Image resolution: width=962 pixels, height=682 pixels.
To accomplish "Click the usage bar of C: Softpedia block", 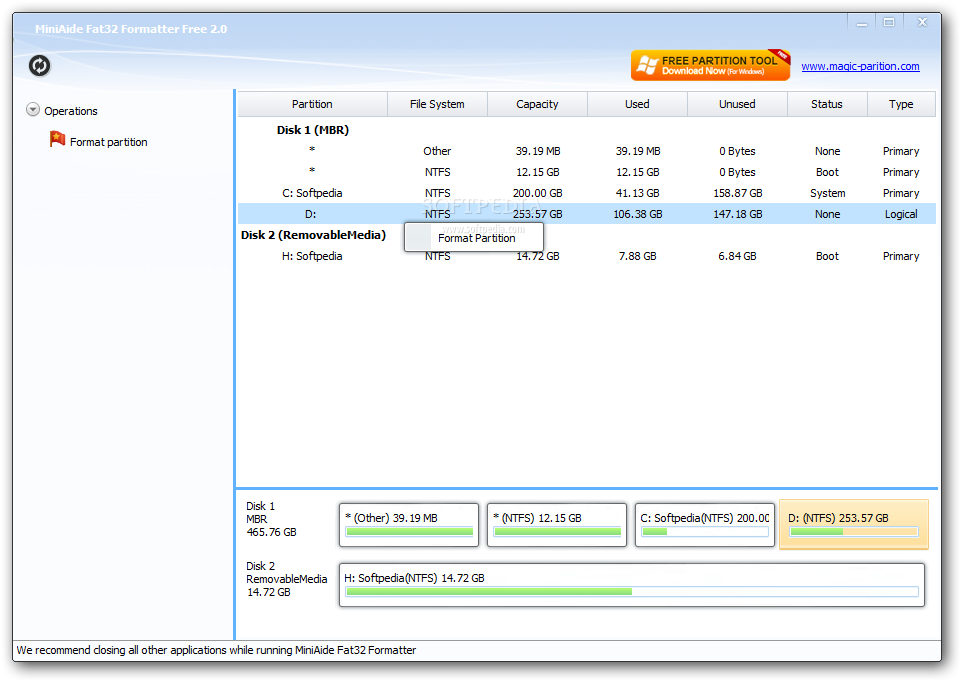I will coord(704,532).
